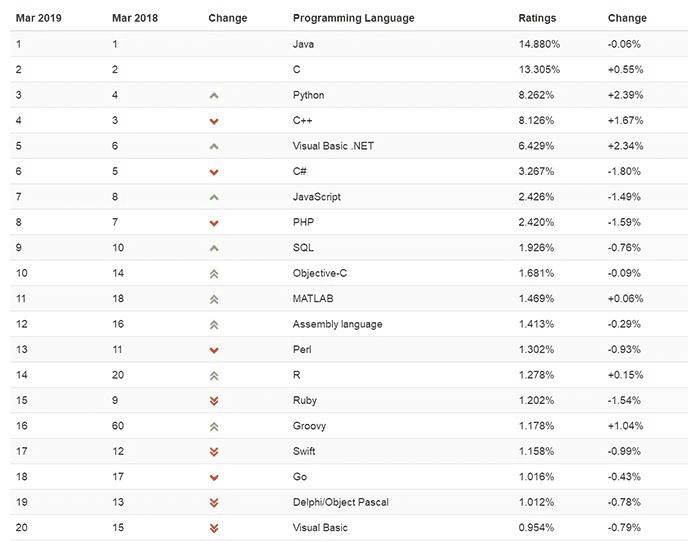This screenshot has height=541, width=700.
Task: Click the down arrow in the Perl row
Action: pos(213,350)
